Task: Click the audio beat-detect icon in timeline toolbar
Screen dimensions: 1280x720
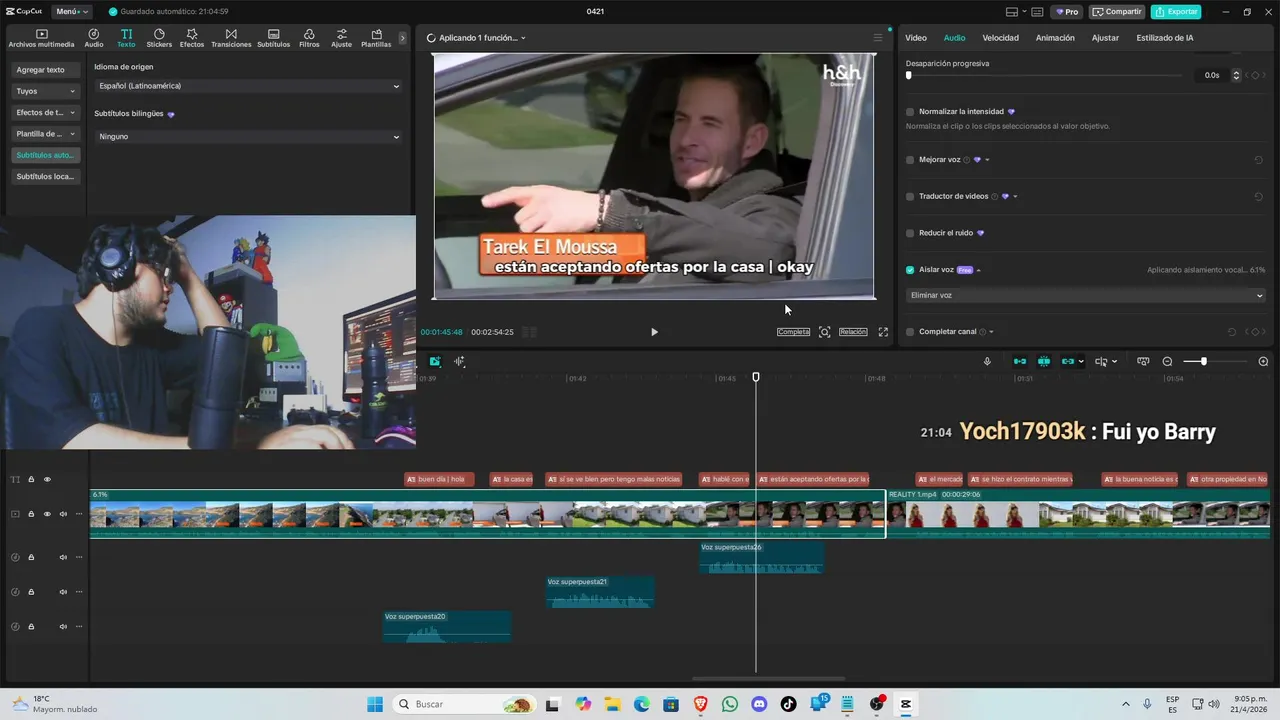Action: pyautogui.click(x=459, y=361)
